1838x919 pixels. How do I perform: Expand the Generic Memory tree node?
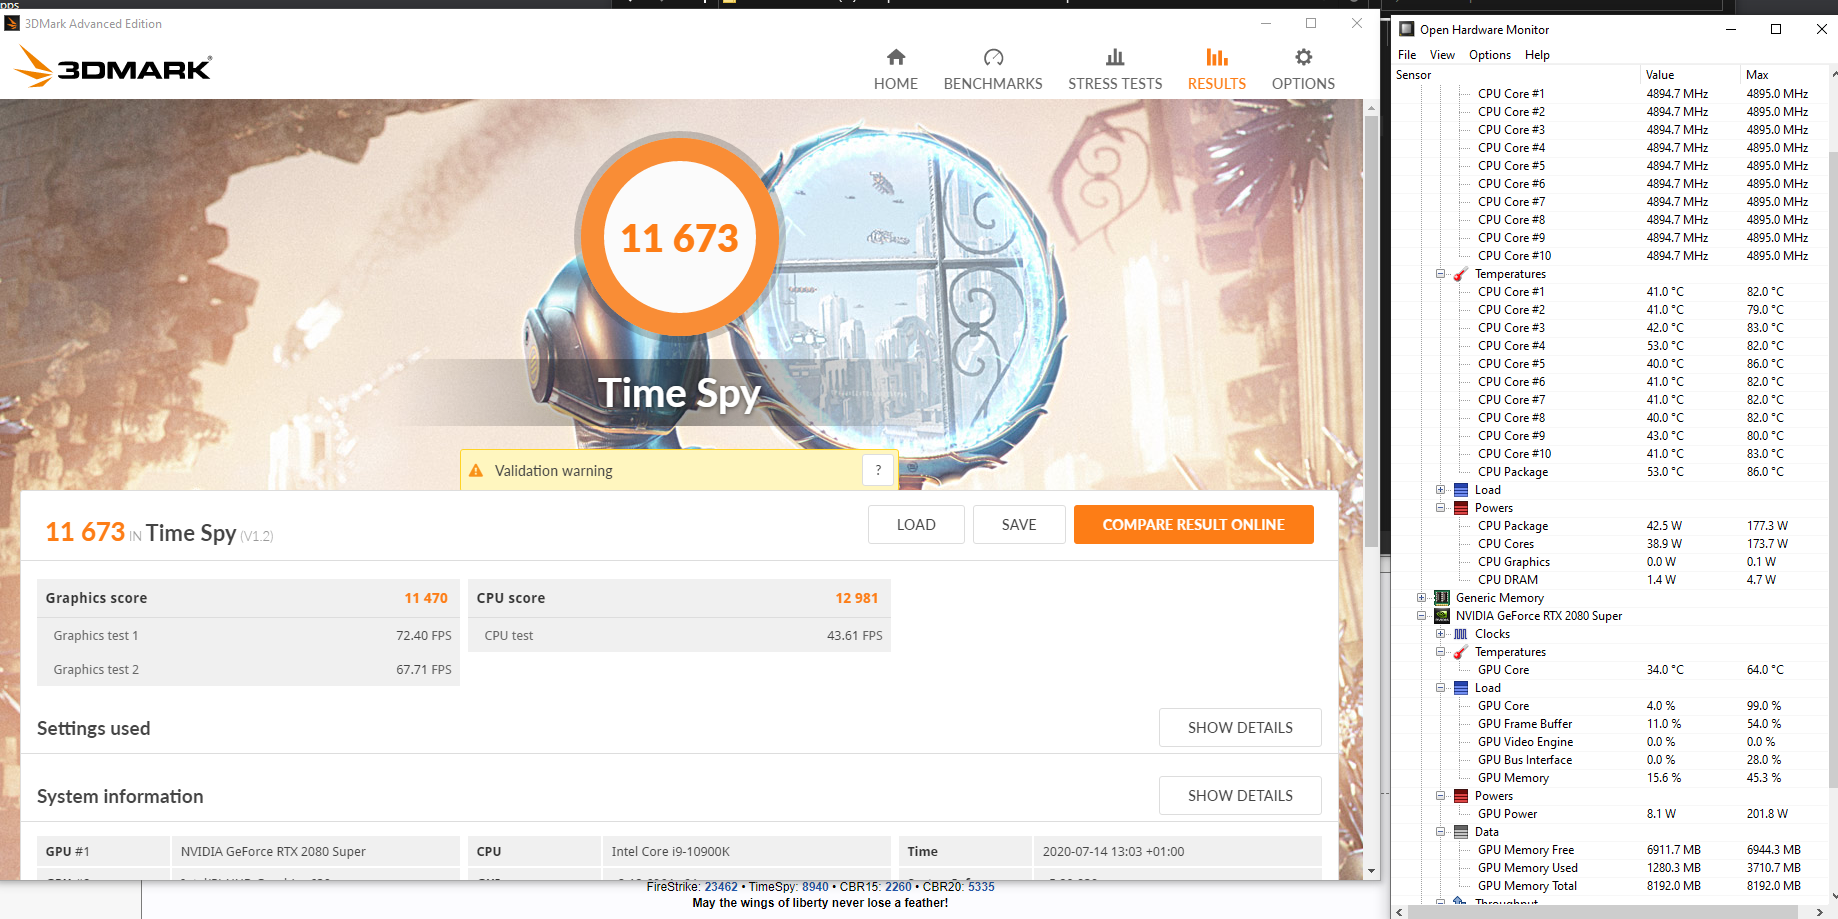pos(1421,598)
